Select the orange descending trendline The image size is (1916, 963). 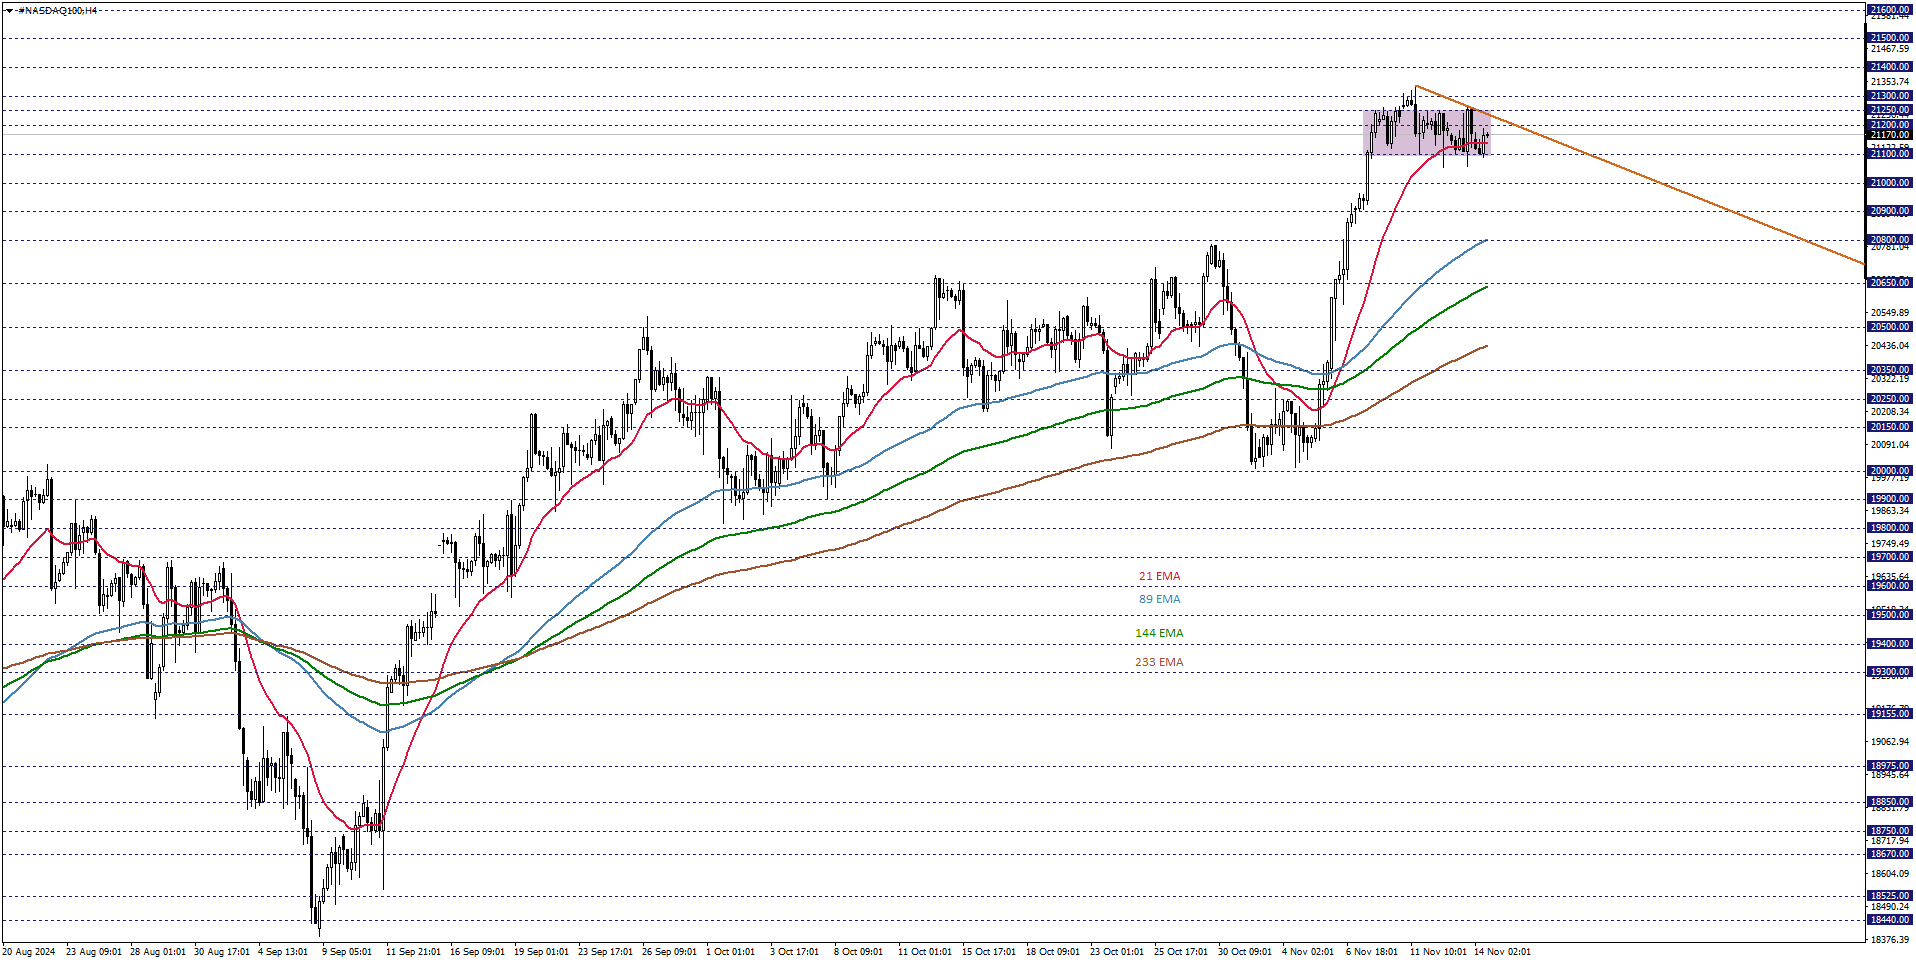click(1640, 175)
